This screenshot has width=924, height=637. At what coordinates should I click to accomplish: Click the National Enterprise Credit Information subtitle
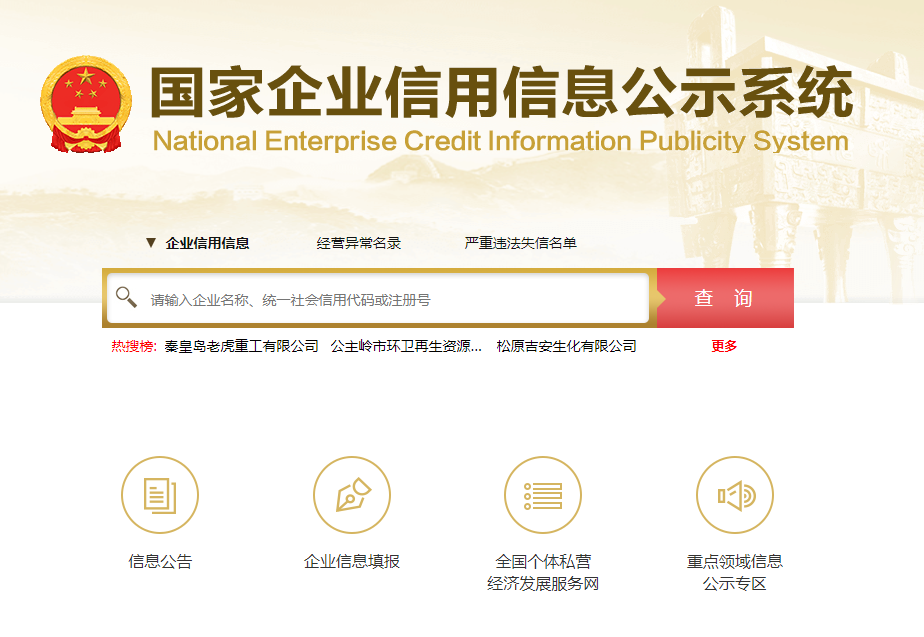(500, 141)
